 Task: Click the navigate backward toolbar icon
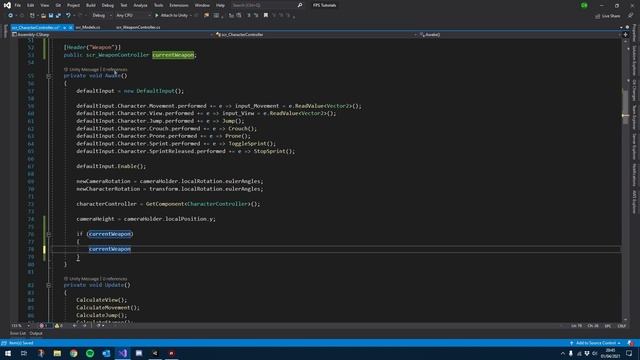pos(11,16)
